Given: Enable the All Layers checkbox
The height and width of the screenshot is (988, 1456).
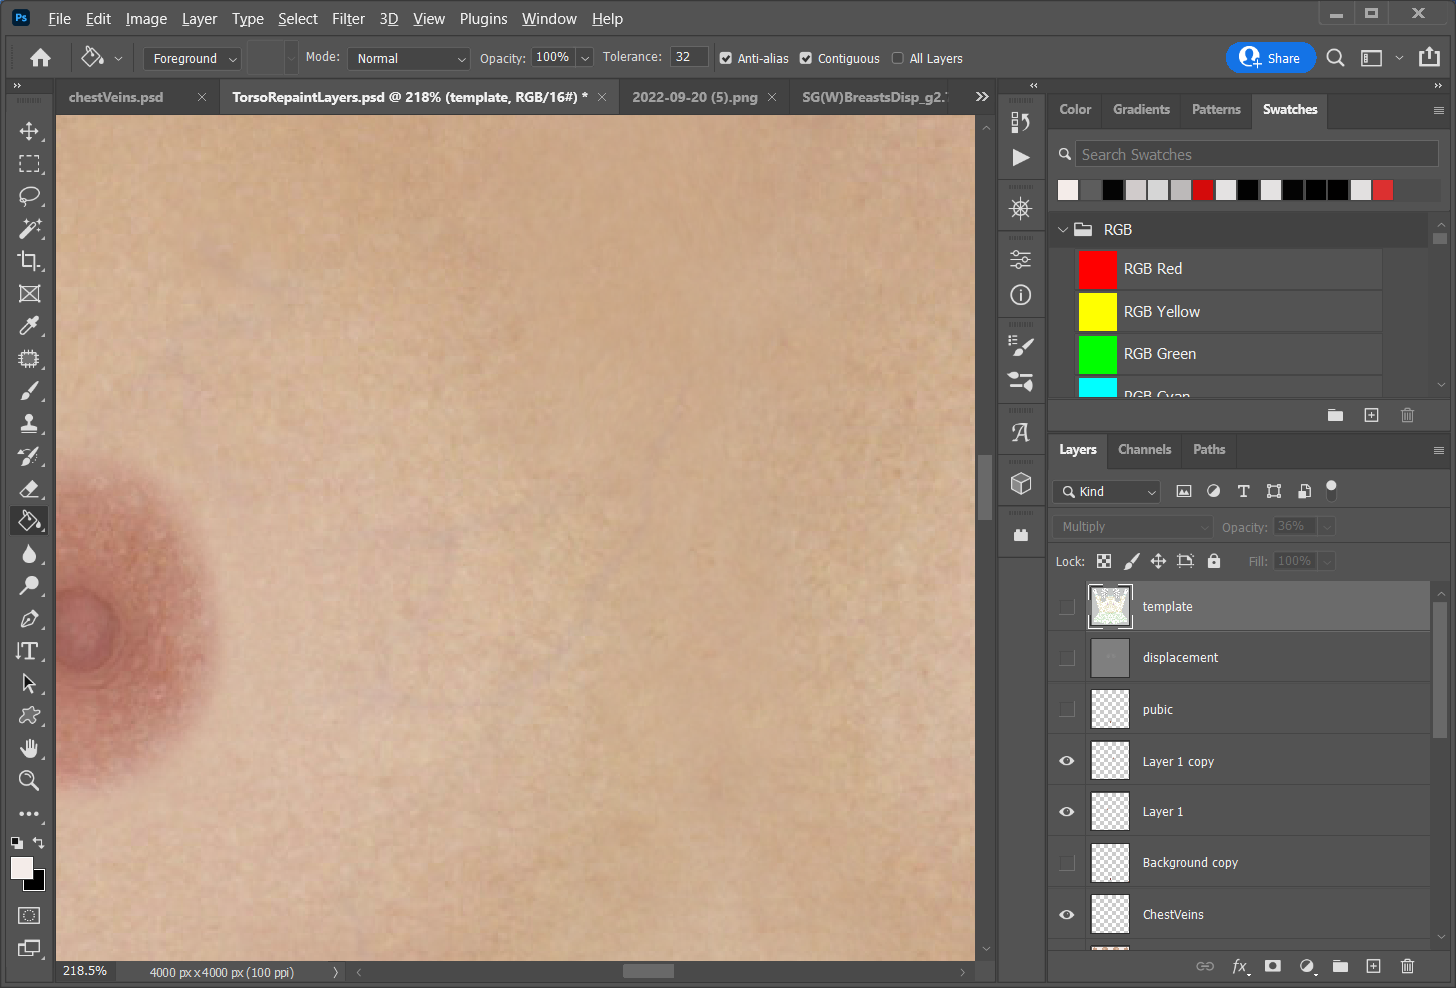Looking at the screenshot, I should (x=898, y=58).
